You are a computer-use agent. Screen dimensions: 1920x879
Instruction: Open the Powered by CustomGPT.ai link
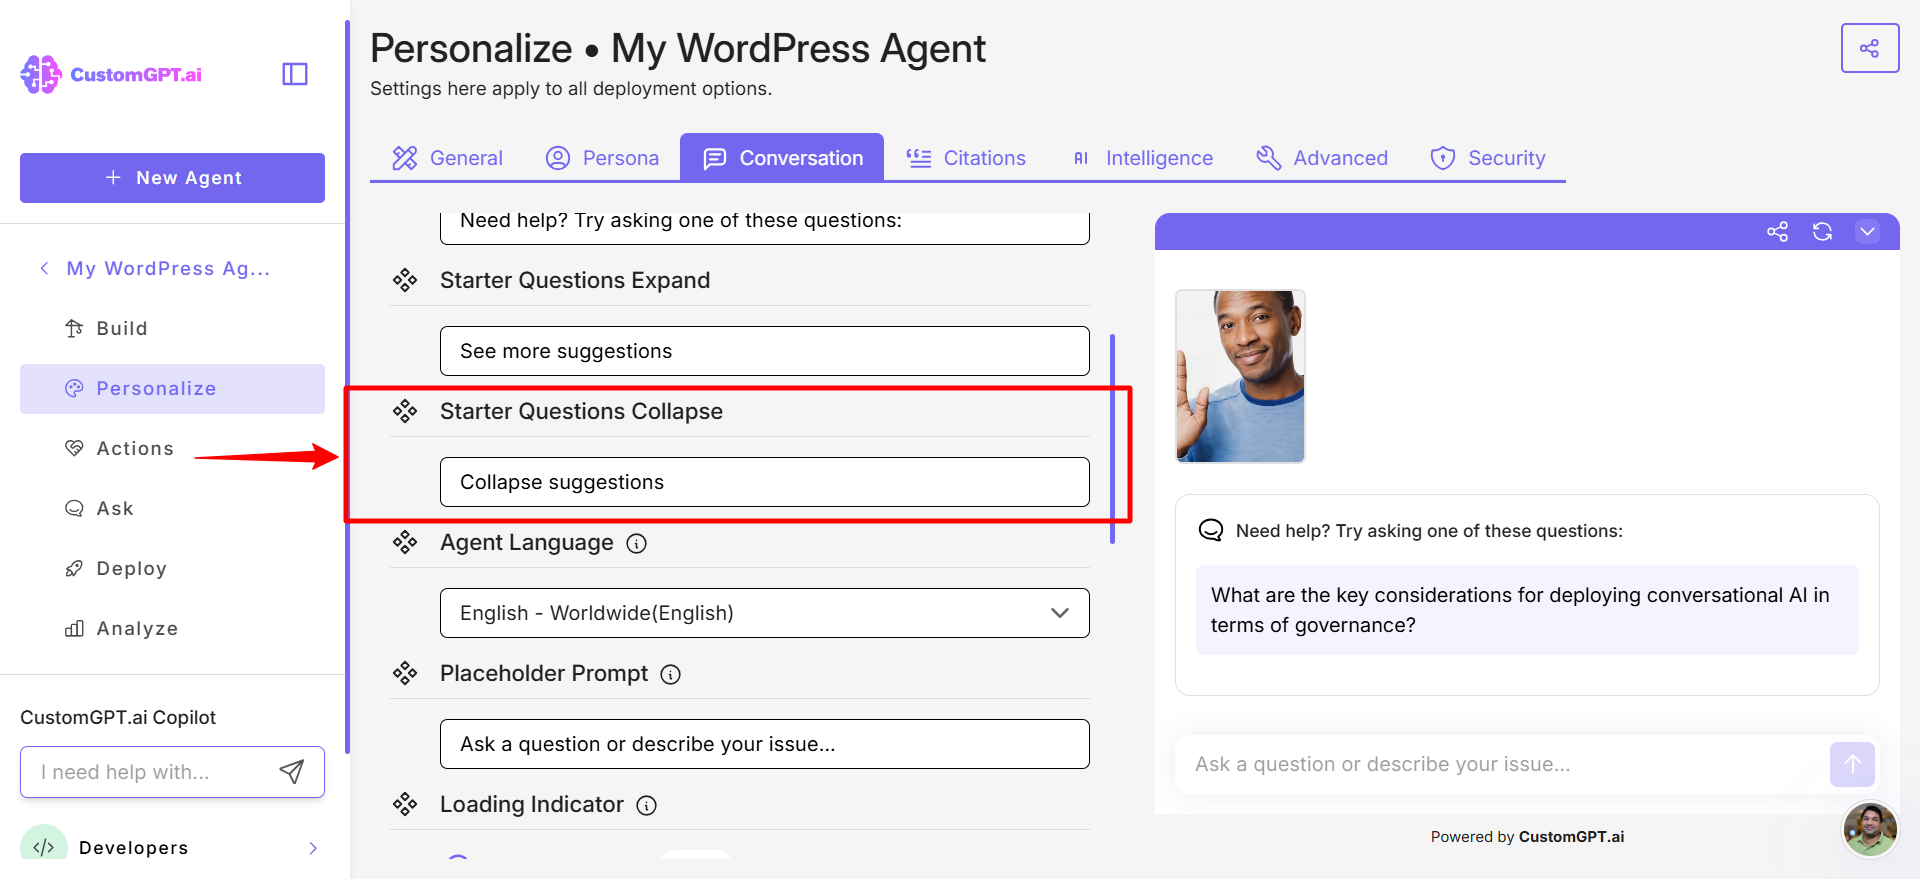[1527, 837]
